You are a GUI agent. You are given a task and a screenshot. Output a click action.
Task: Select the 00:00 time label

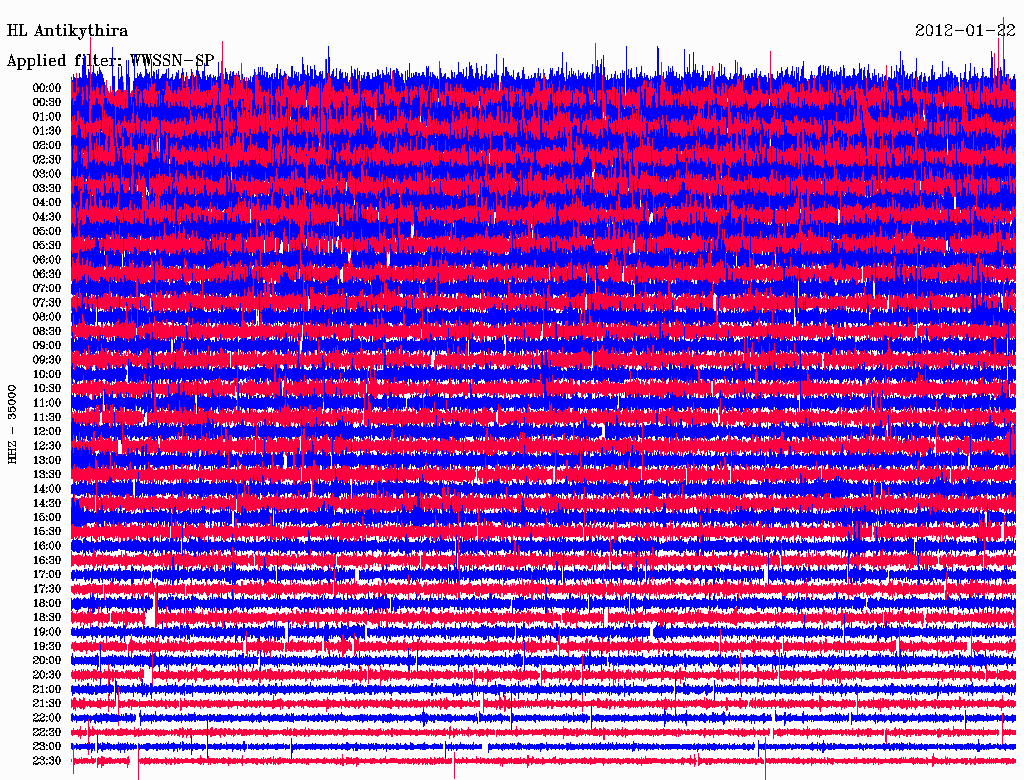click(47, 88)
